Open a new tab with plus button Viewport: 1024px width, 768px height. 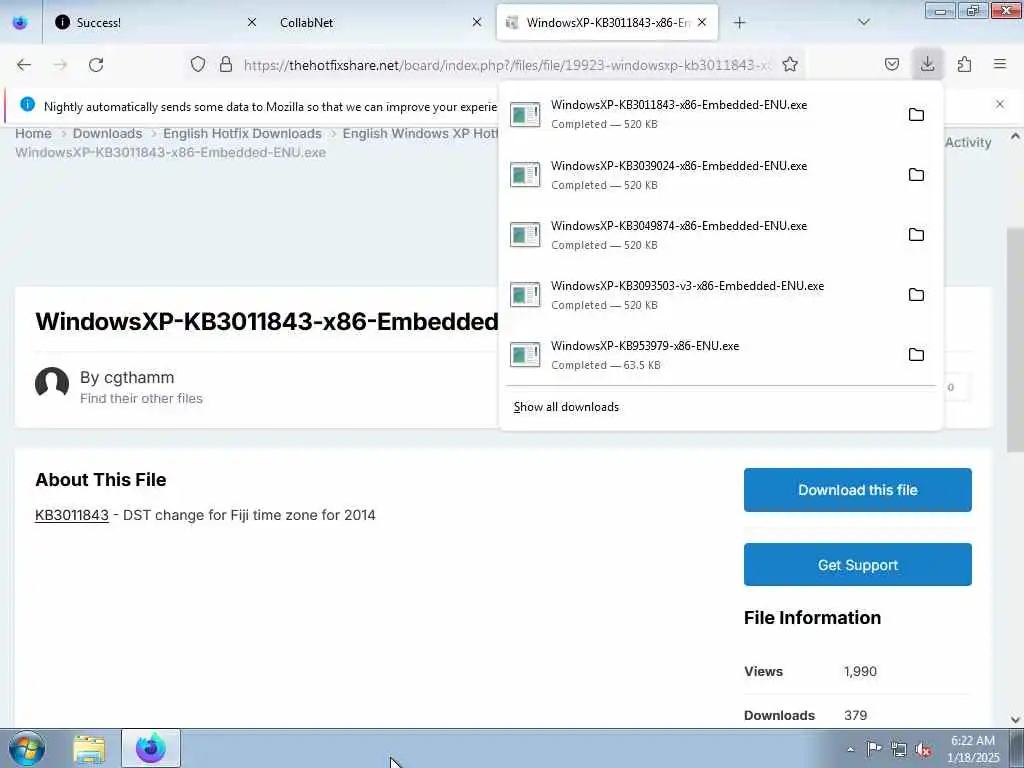click(x=739, y=23)
